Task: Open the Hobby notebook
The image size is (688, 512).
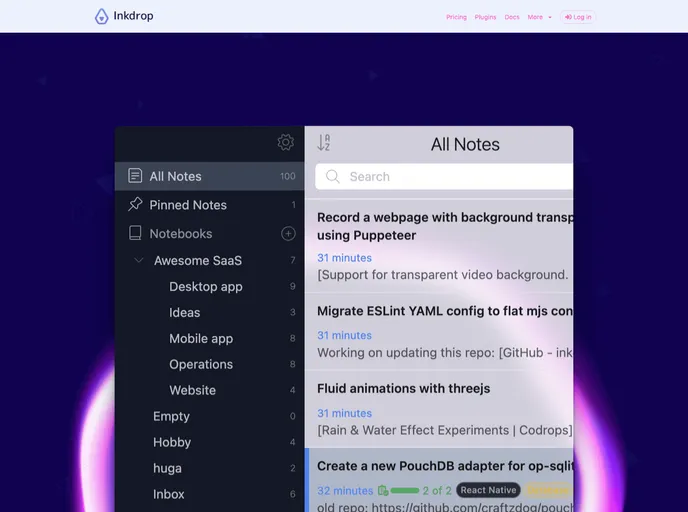Action: 209,442
